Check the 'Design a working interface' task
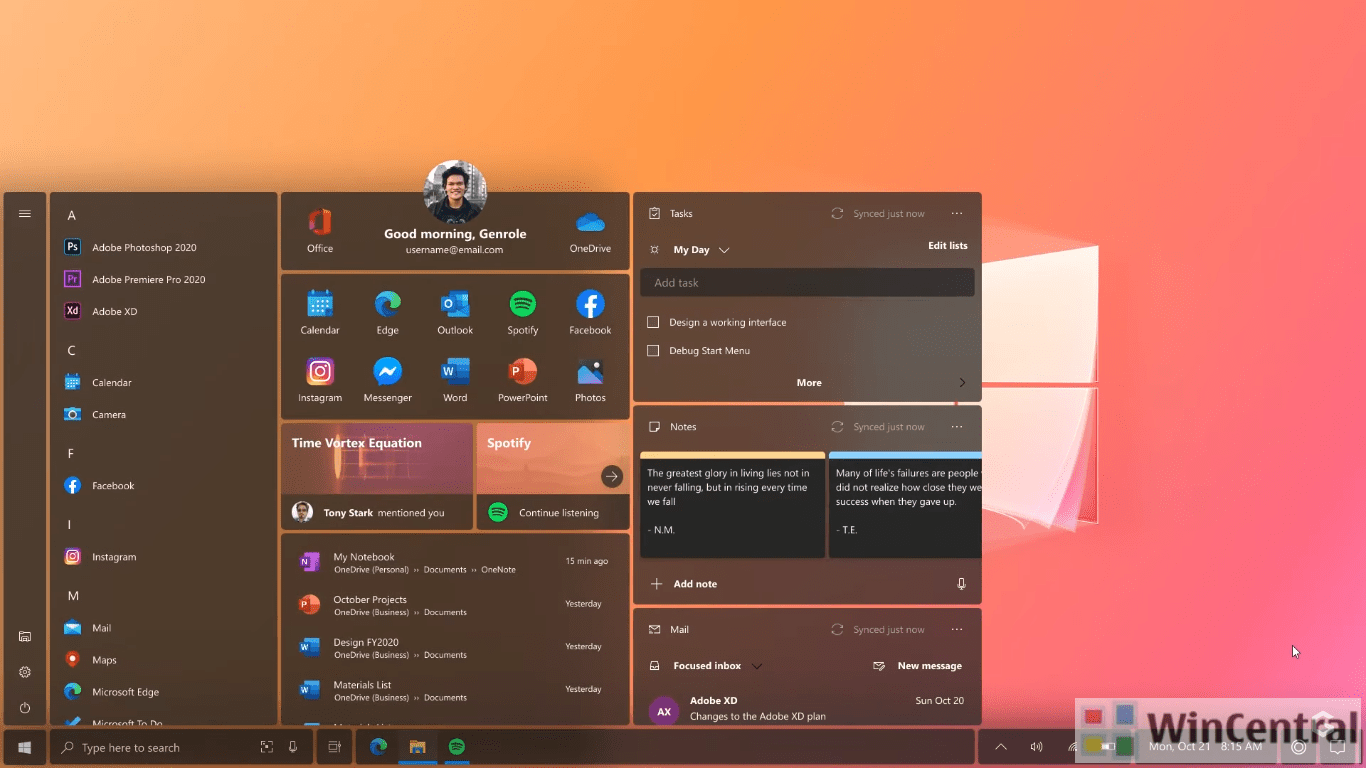Viewport: 1366px width, 768px height. [x=653, y=322]
